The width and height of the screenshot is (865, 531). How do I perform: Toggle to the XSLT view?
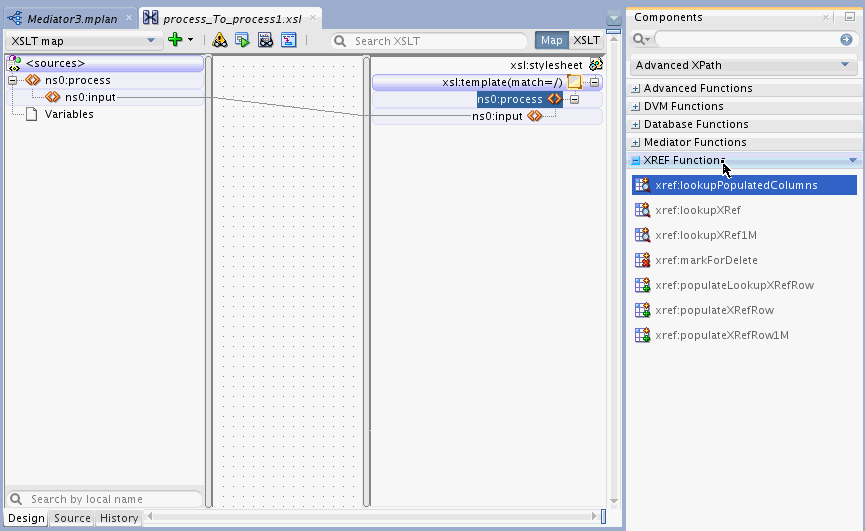(586, 40)
